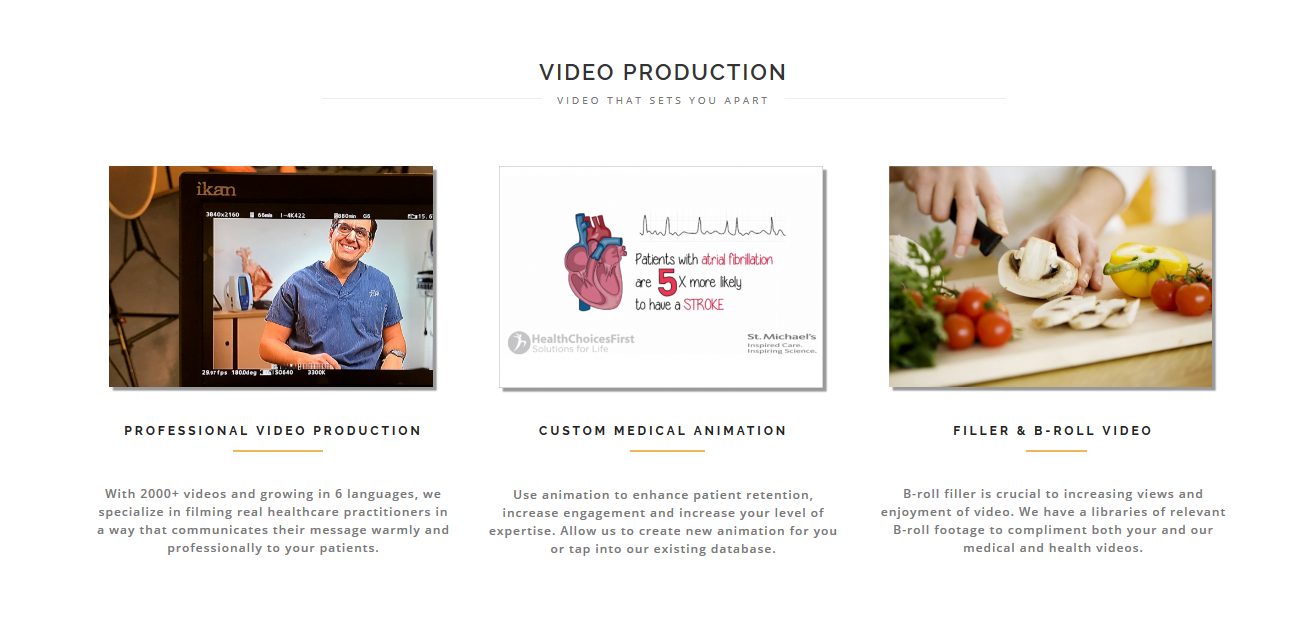
Task: Click the St. Michael's logo in the image
Action: (x=782, y=343)
